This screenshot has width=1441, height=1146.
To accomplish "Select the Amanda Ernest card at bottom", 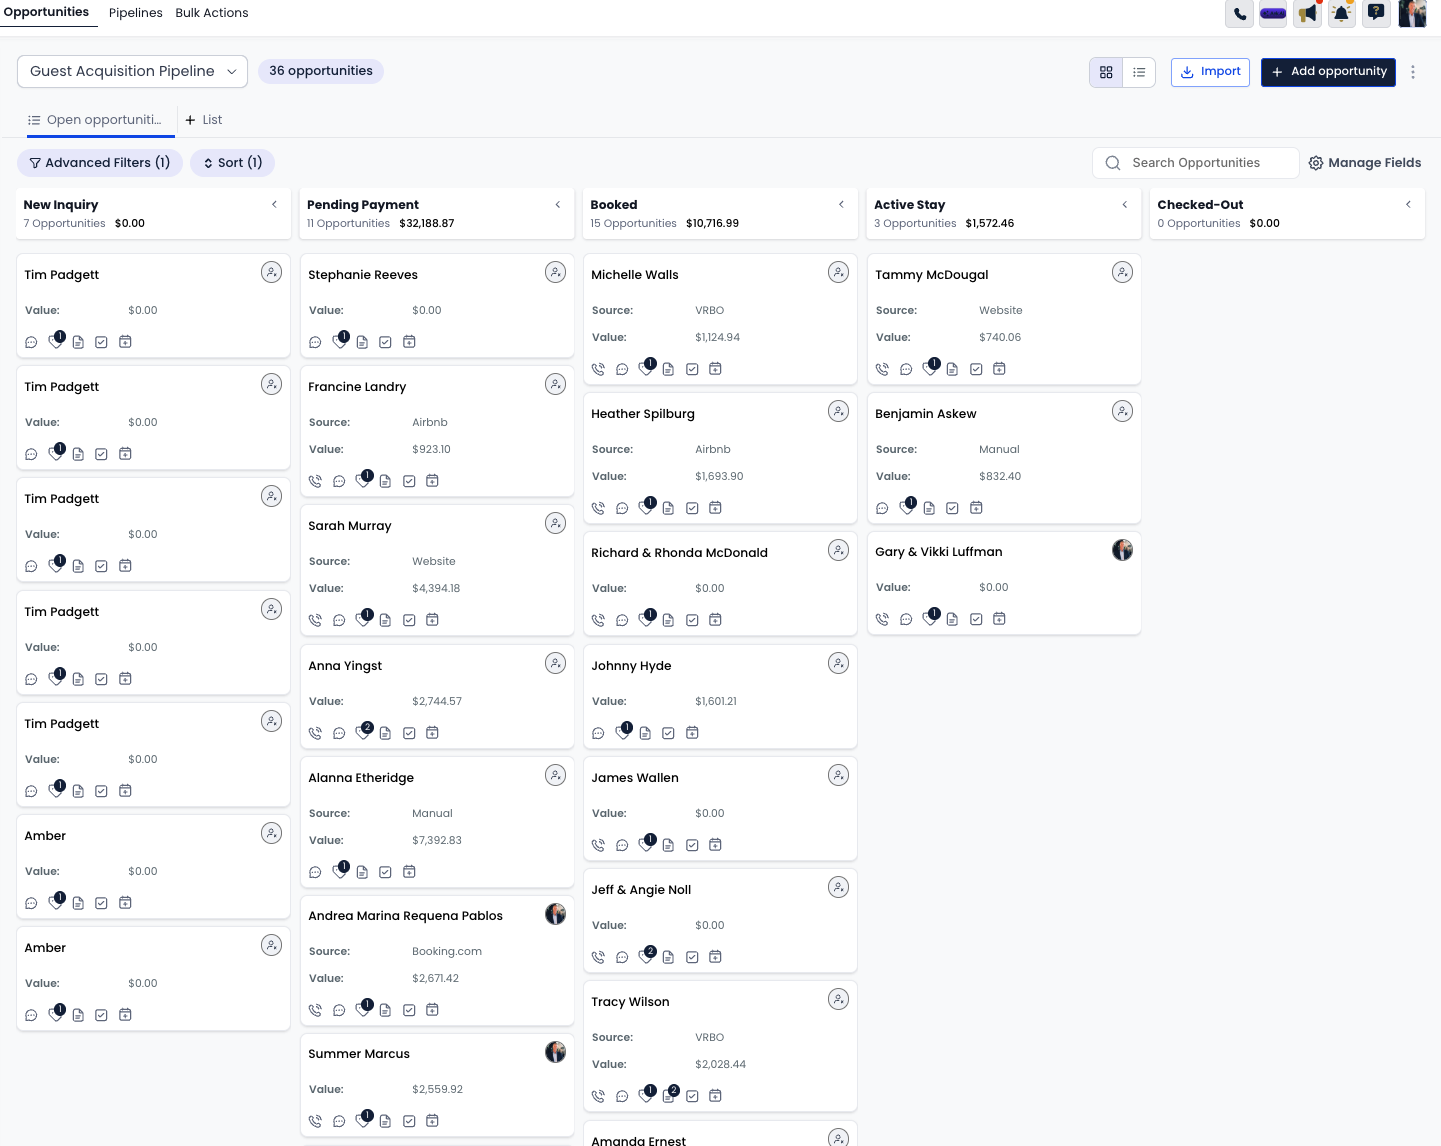I will [720, 1134].
